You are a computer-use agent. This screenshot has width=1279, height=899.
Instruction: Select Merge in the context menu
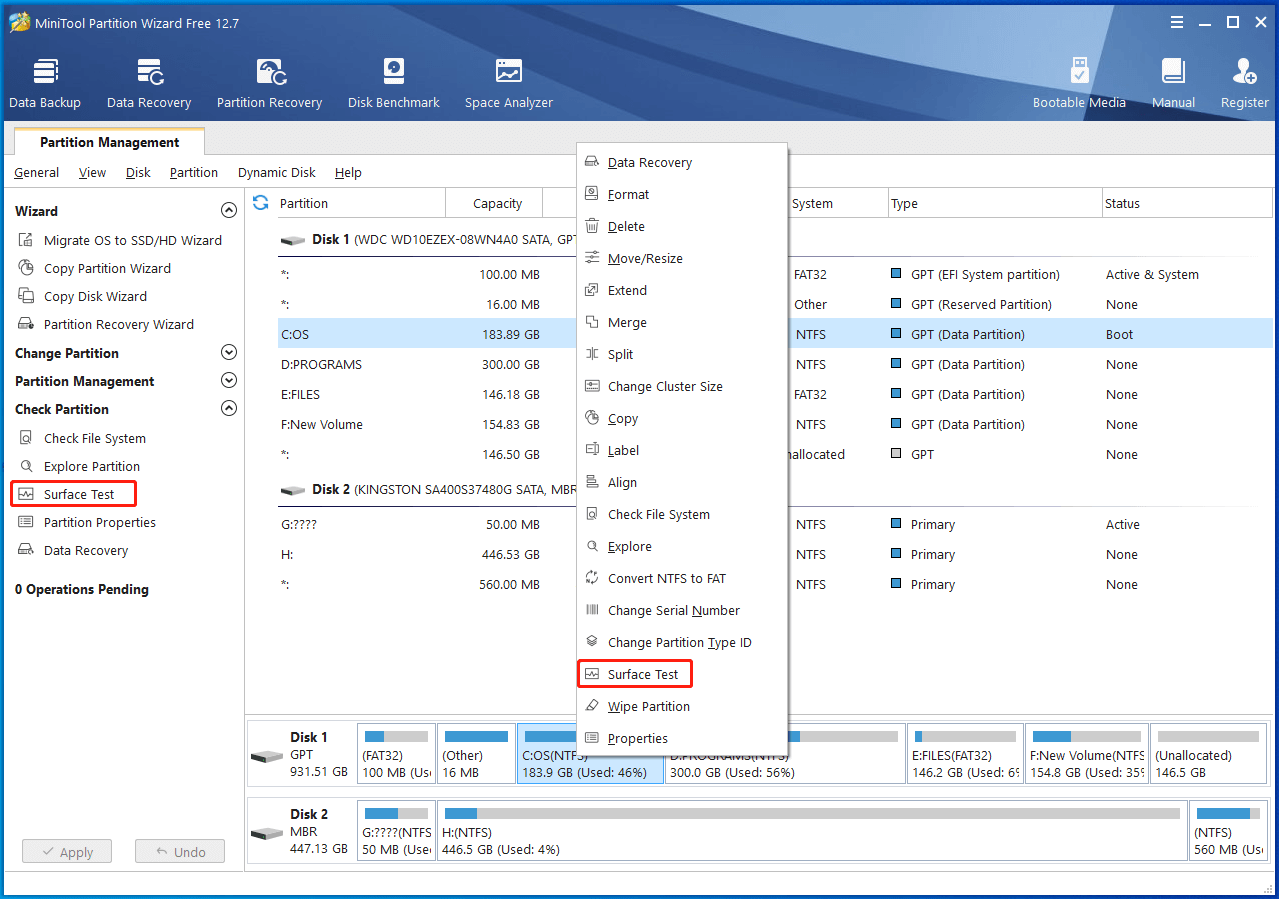tap(682, 323)
